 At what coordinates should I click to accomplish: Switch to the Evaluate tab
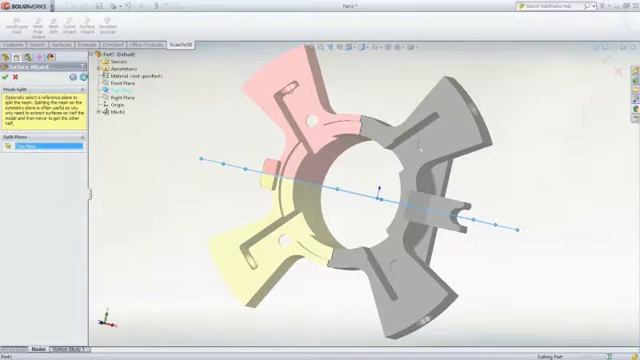click(x=87, y=45)
